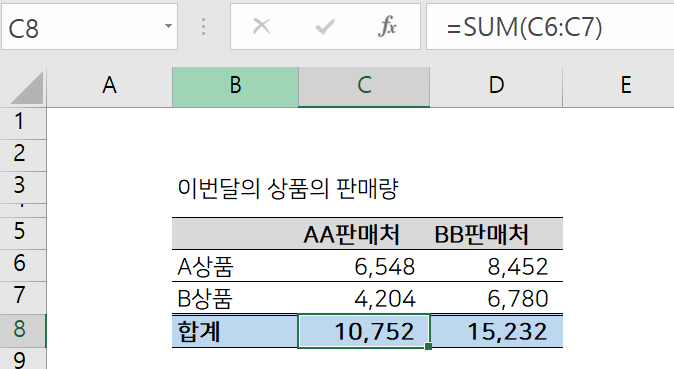This screenshot has height=369, width=674.
Task: Click the Cancel (X) formula icon
Action: (x=261, y=27)
